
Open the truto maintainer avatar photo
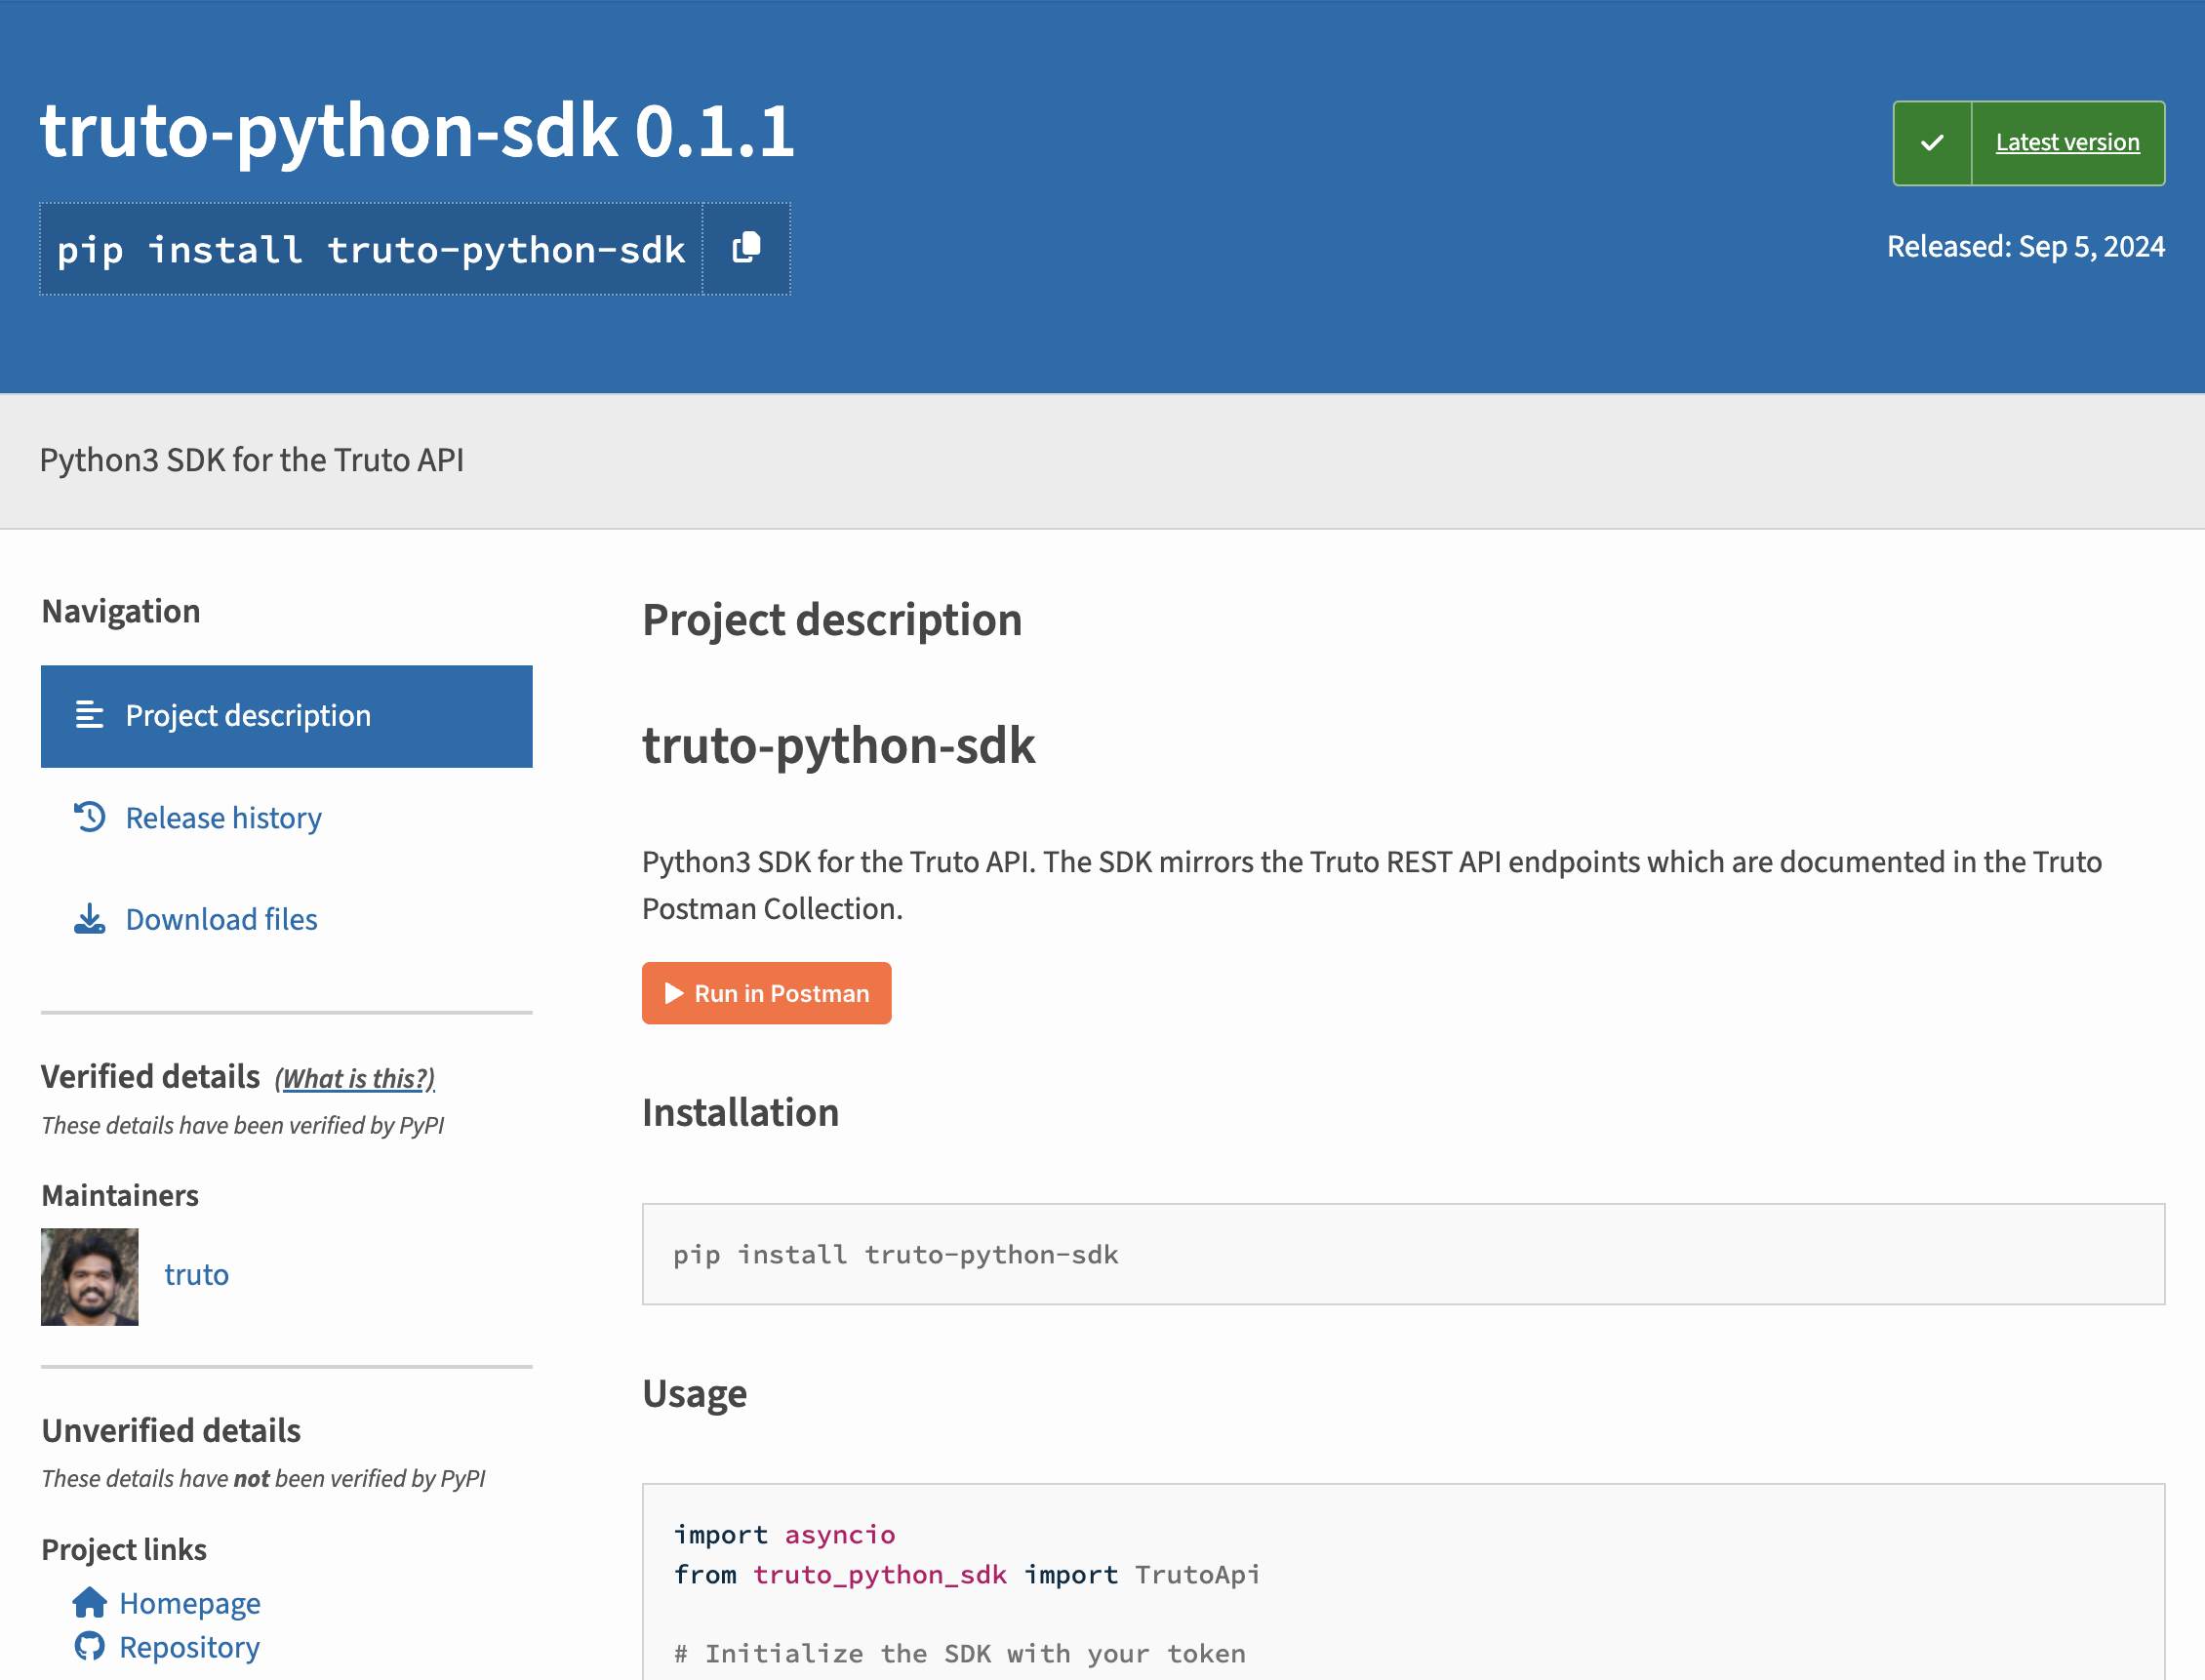[x=89, y=1276]
